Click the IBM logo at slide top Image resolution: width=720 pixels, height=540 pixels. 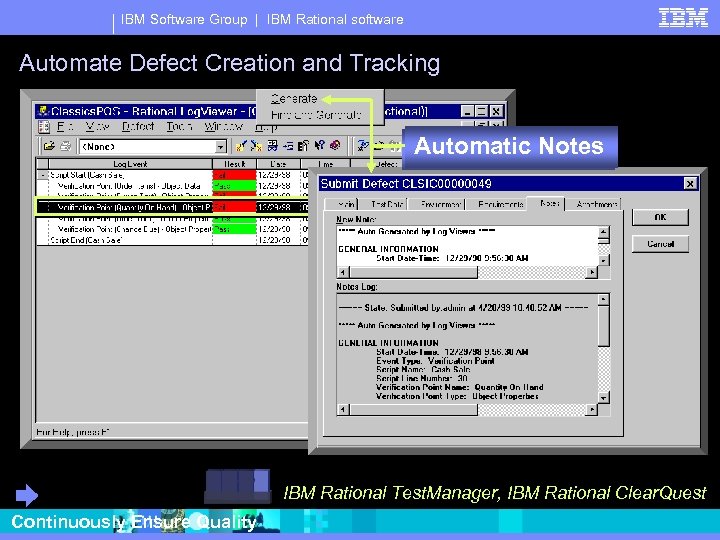click(x=683, y=18)
